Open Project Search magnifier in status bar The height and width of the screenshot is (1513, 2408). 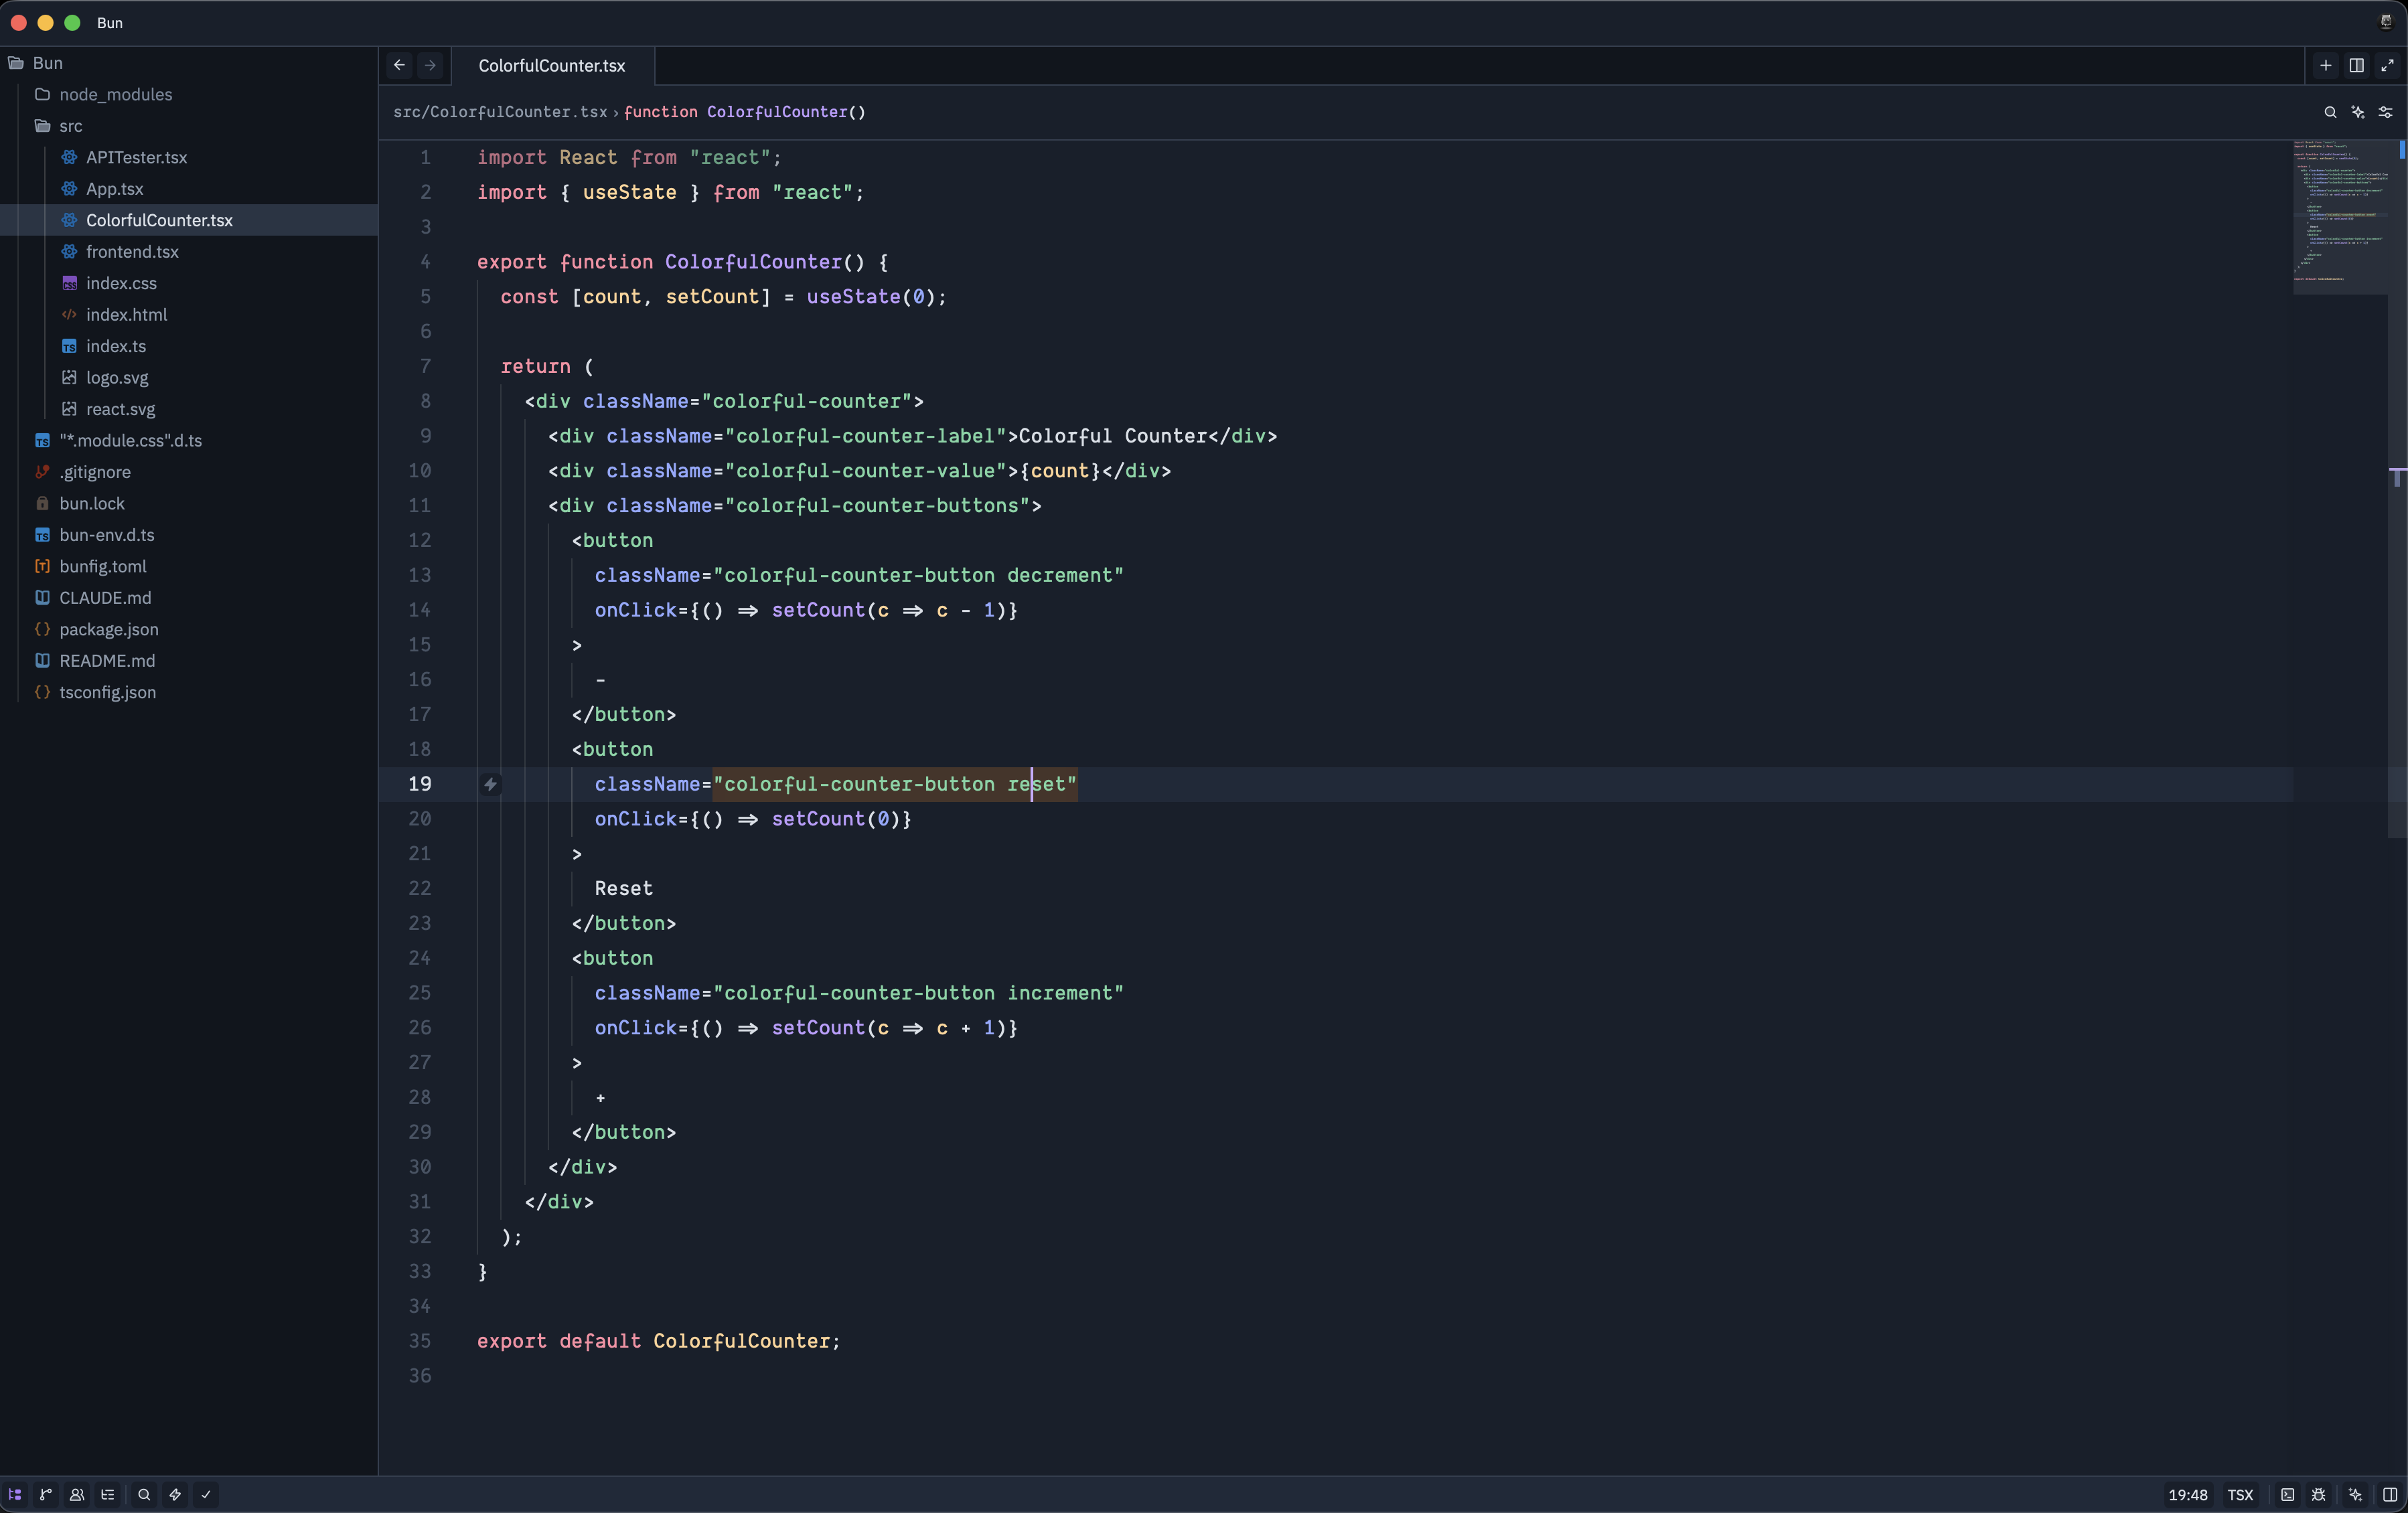click(x=144, y=1494)
